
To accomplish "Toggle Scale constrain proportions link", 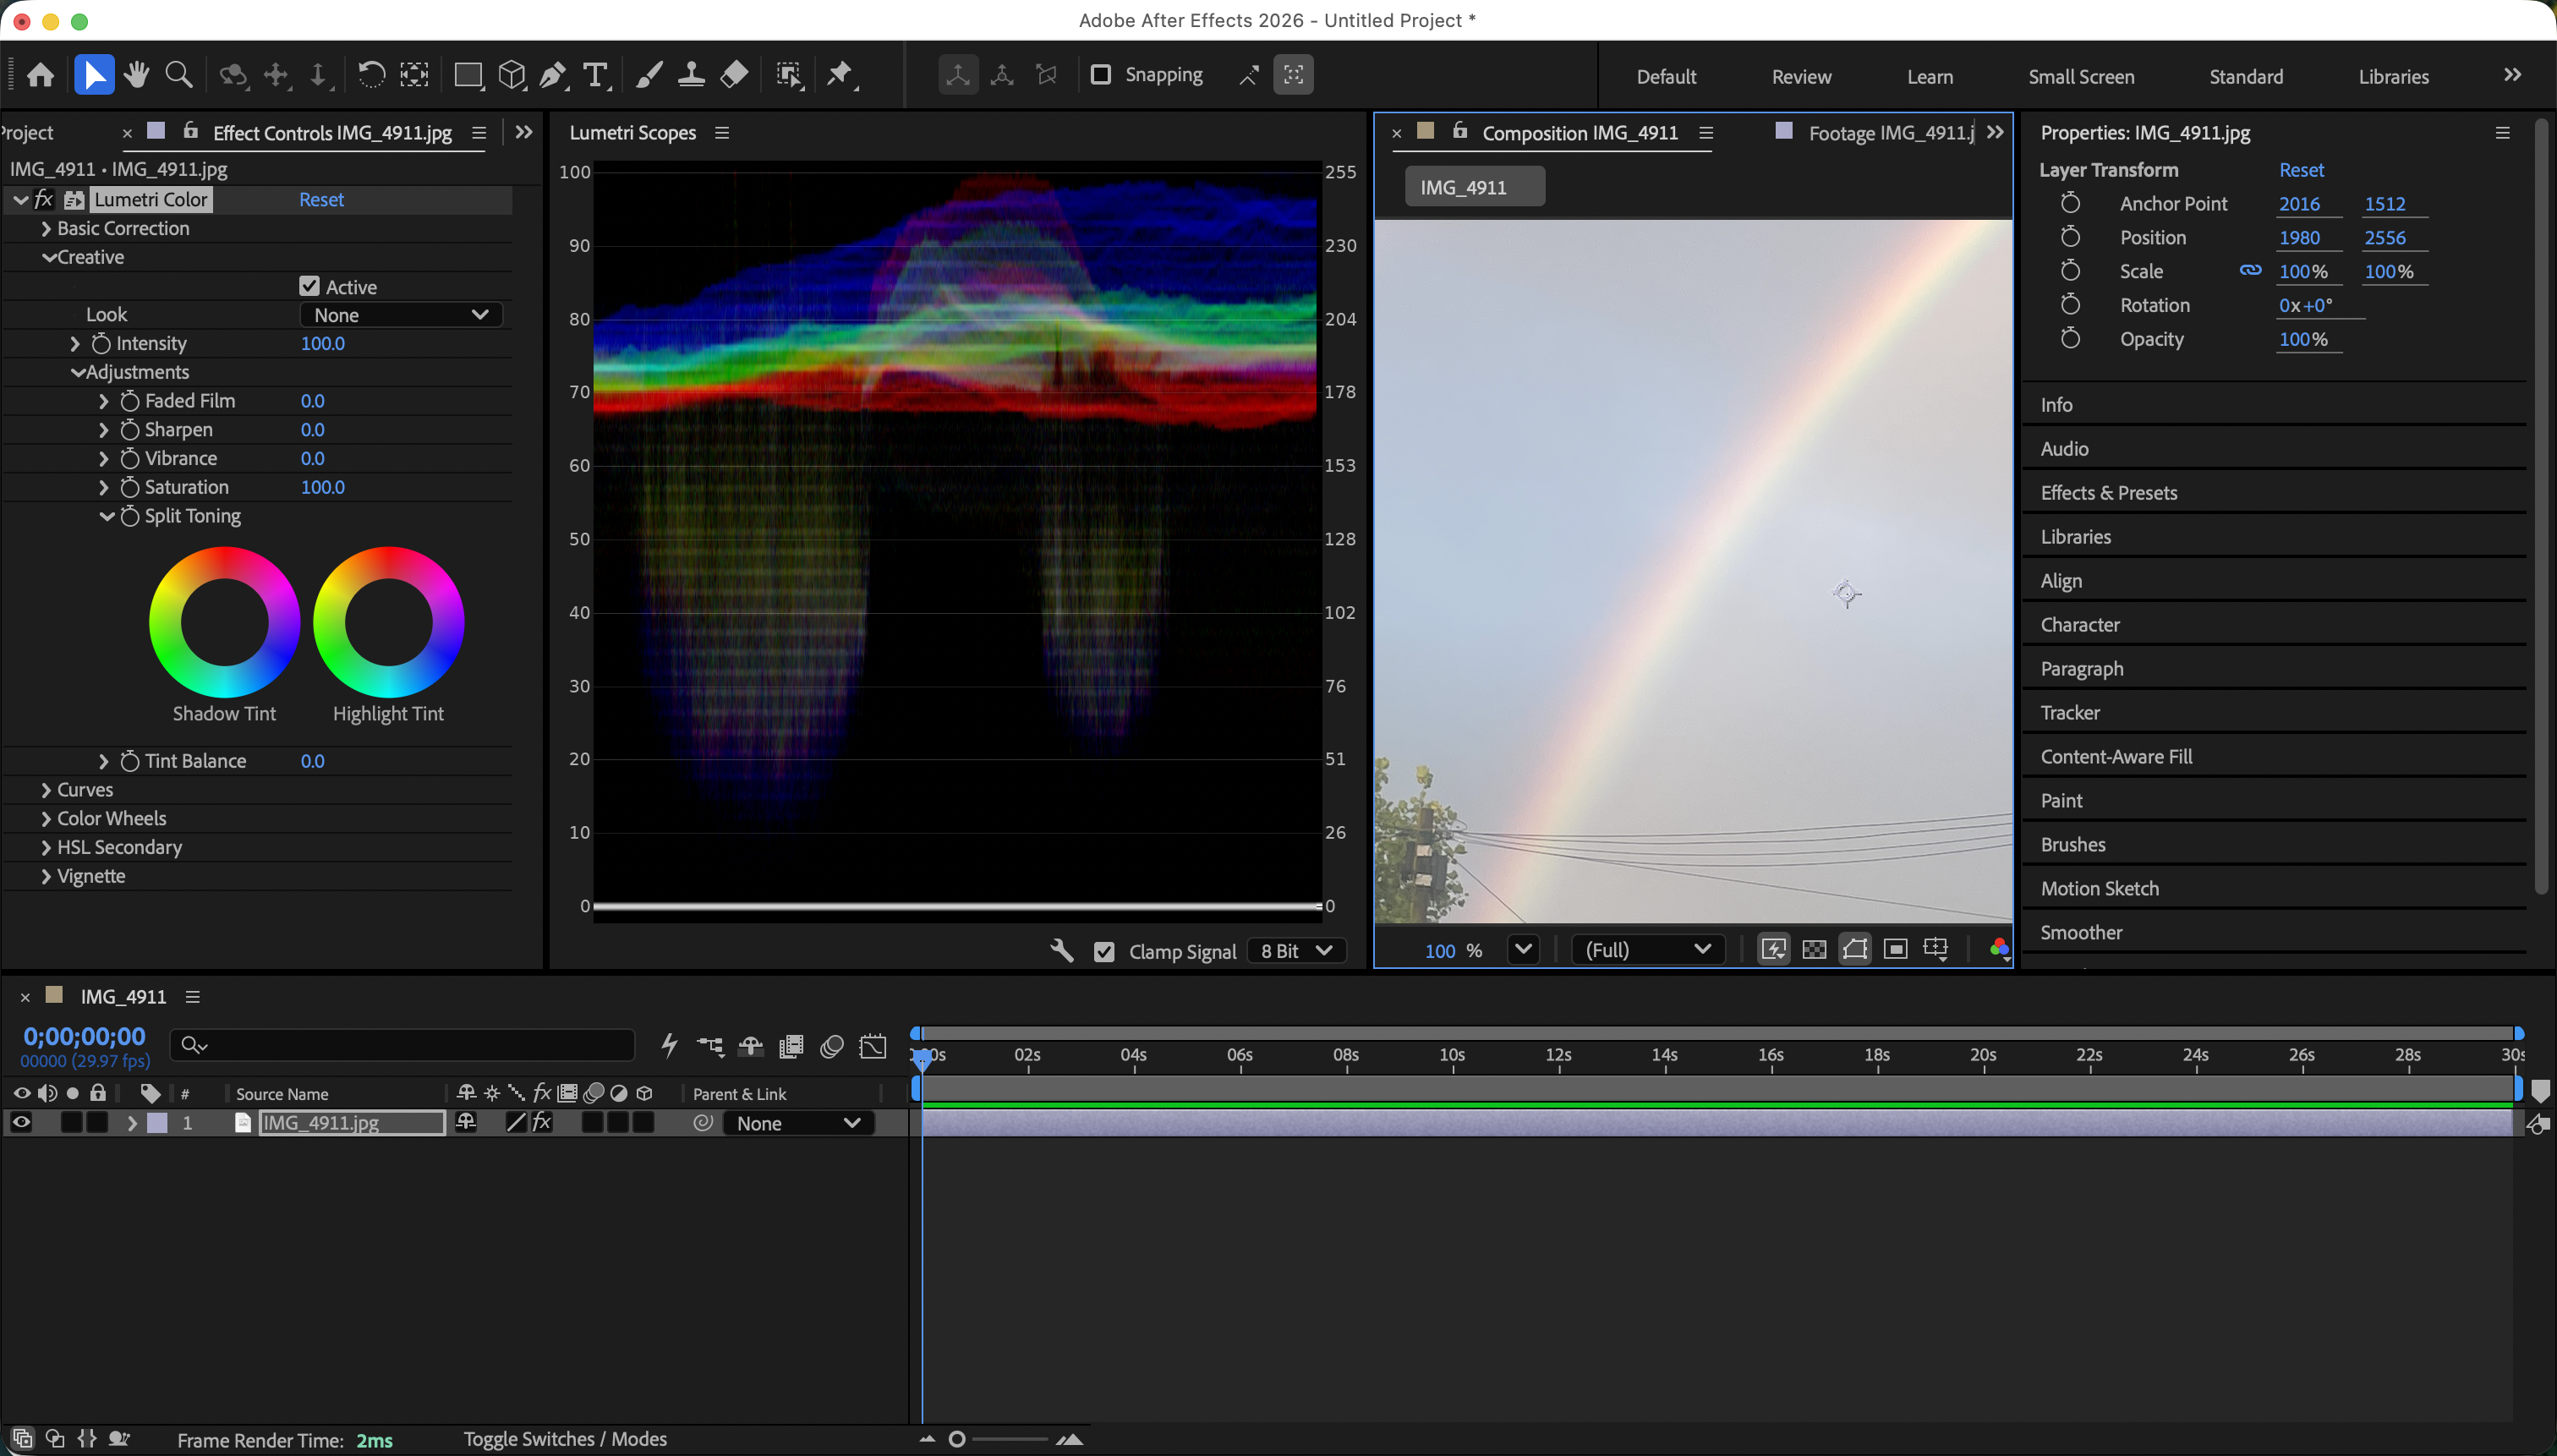I will coord(2250,270).
